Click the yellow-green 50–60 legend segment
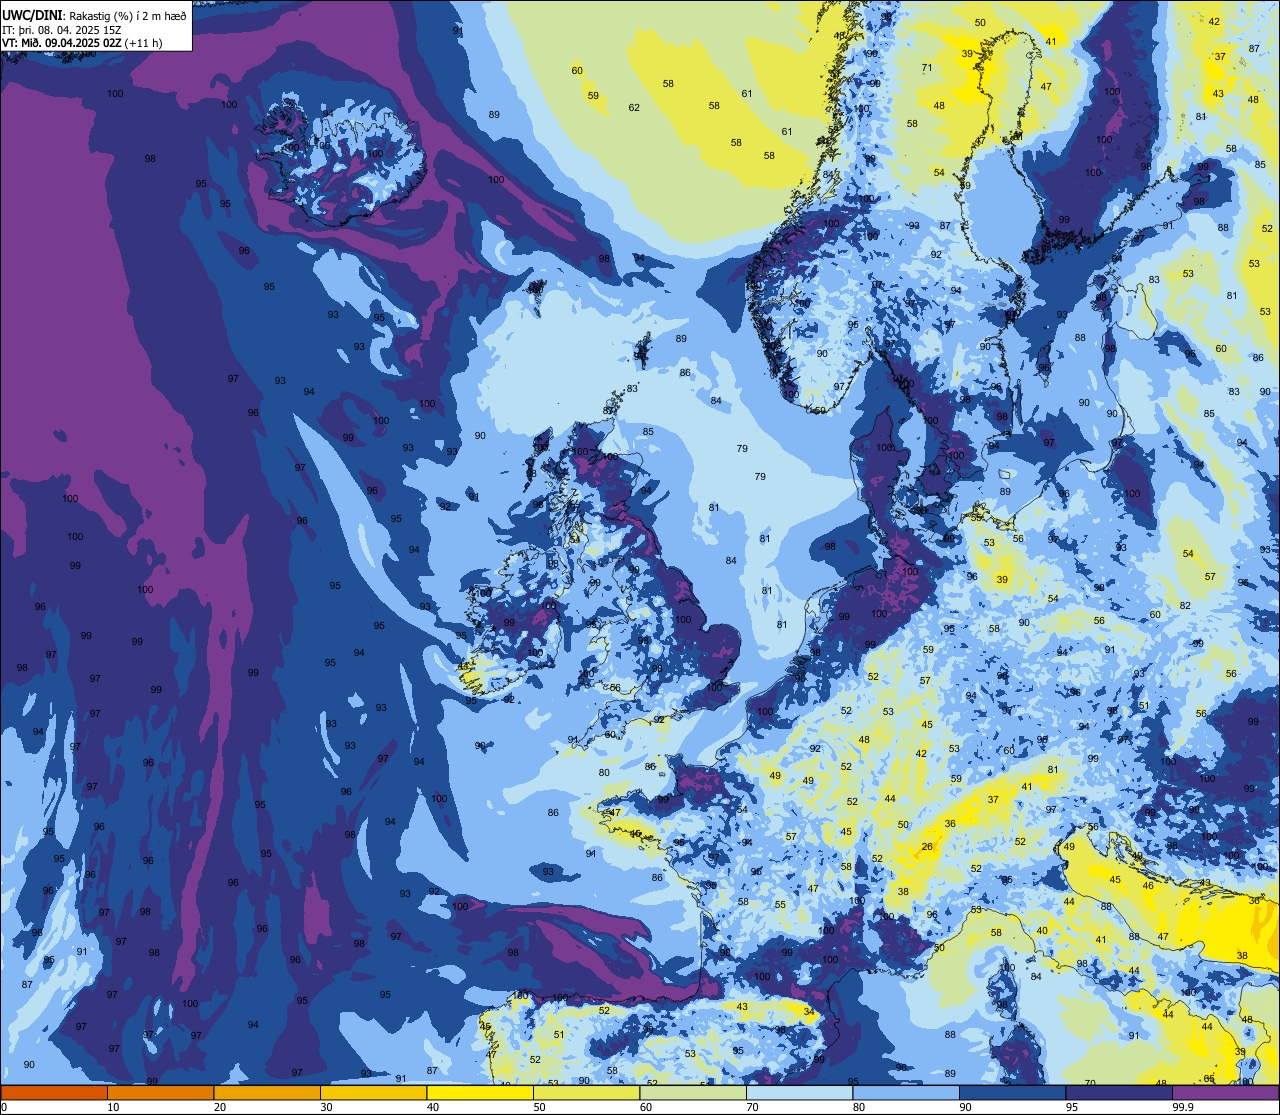The image size is (1280, 1115). (586, 1093)
